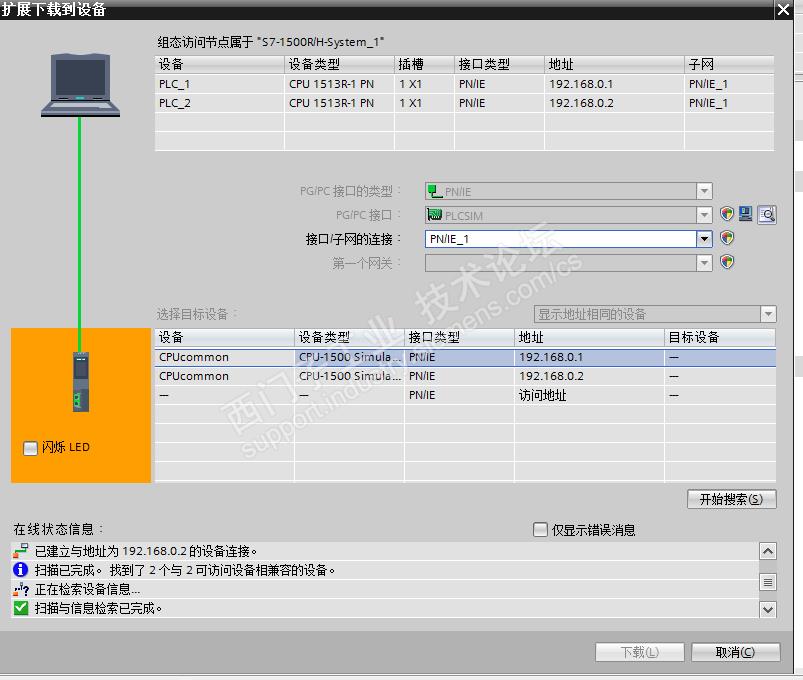The width and height of the screenshot is (803, 680).
Task: Click the laptop PG/PC illustration icon
Action: coord(80,85)
